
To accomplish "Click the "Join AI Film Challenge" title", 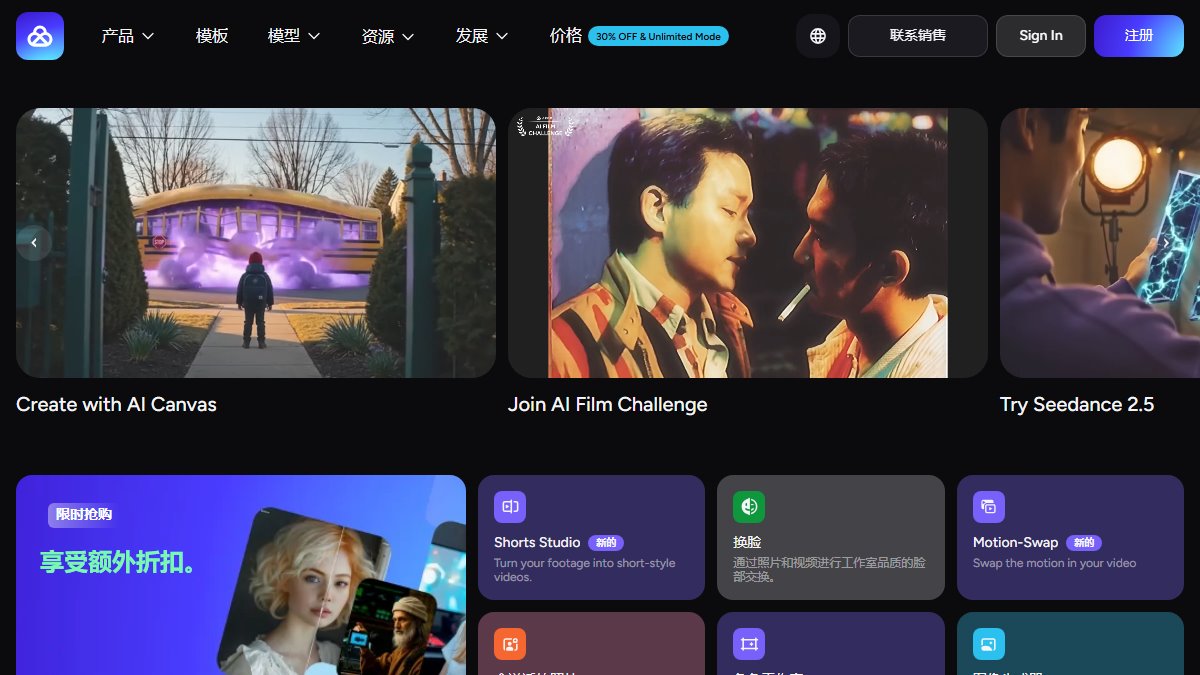I will [608, 405].
